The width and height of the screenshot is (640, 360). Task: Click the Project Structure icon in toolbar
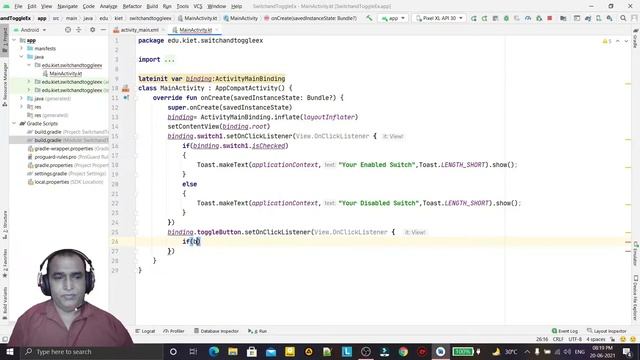pos(563,18)
